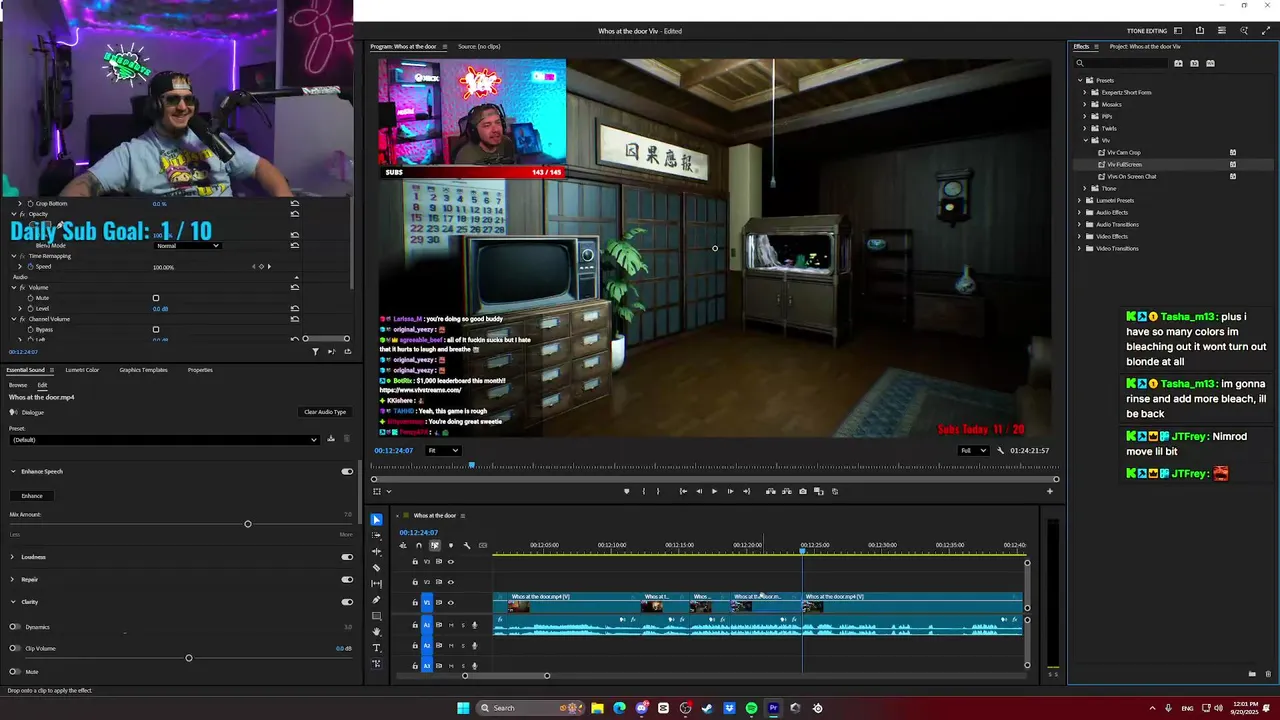Click the filter funnel in Effect Controls
1280x720 pixels.
point(316,351)
